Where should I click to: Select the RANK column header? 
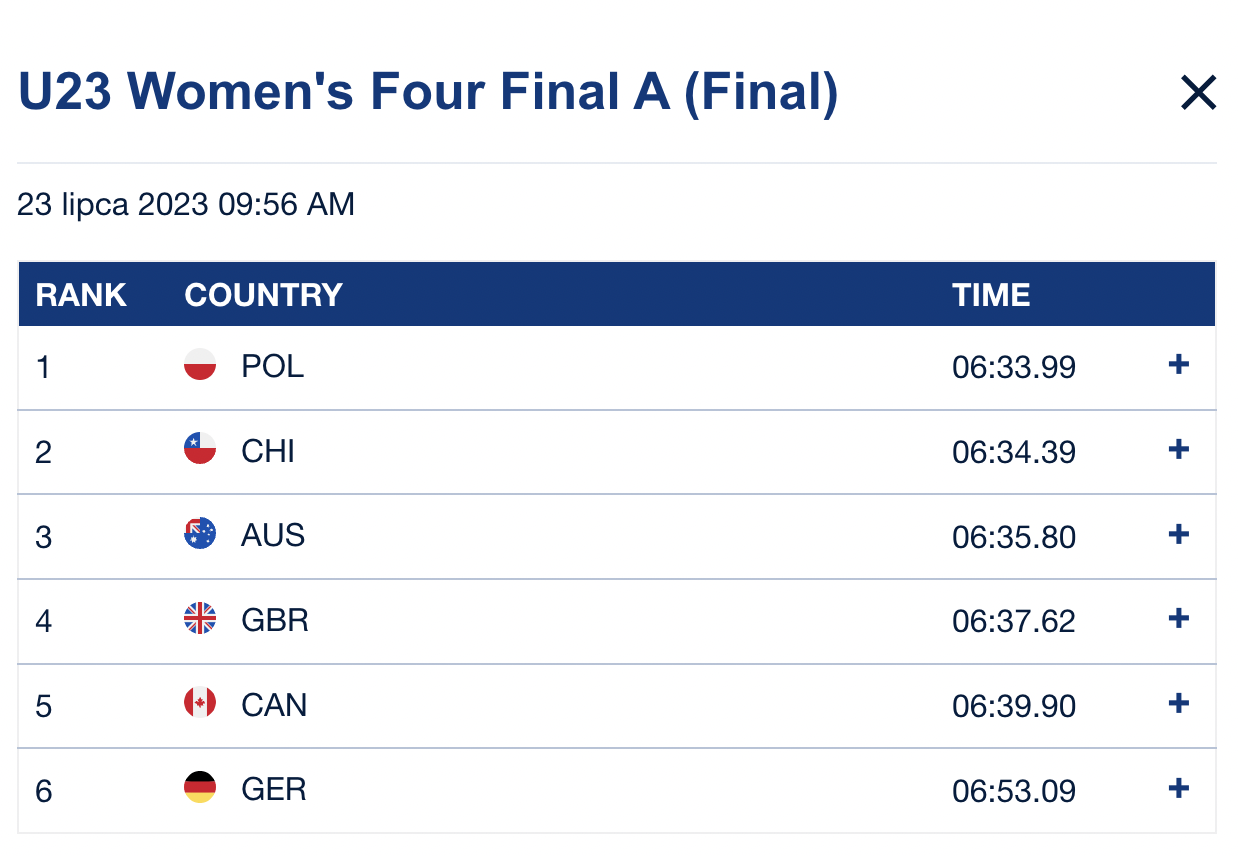tap(81, 295)
